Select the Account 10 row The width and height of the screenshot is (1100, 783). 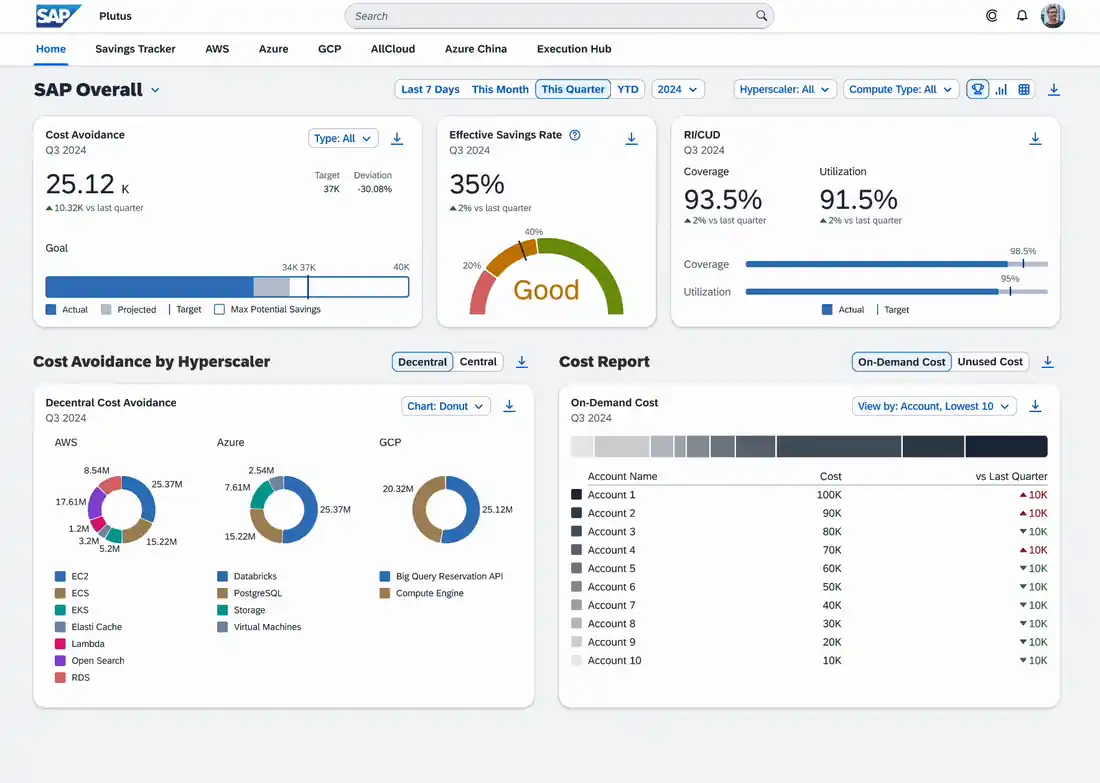[809, 660]
